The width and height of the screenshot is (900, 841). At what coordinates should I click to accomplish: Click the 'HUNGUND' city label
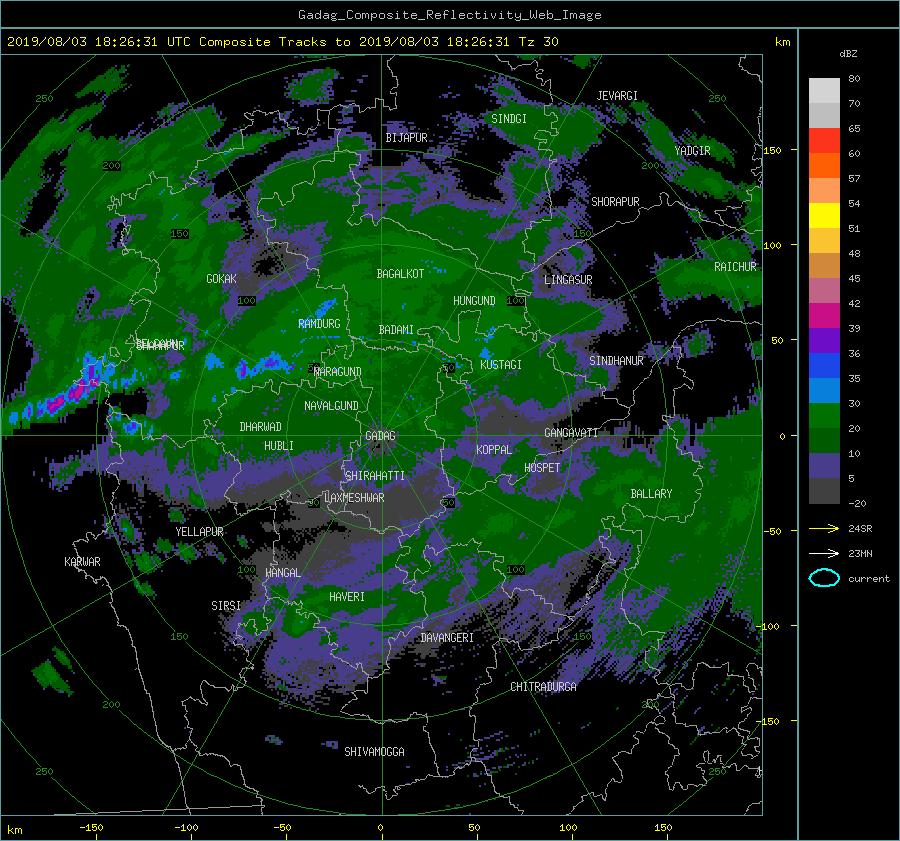pyautogui.click(x=474, y=301)
